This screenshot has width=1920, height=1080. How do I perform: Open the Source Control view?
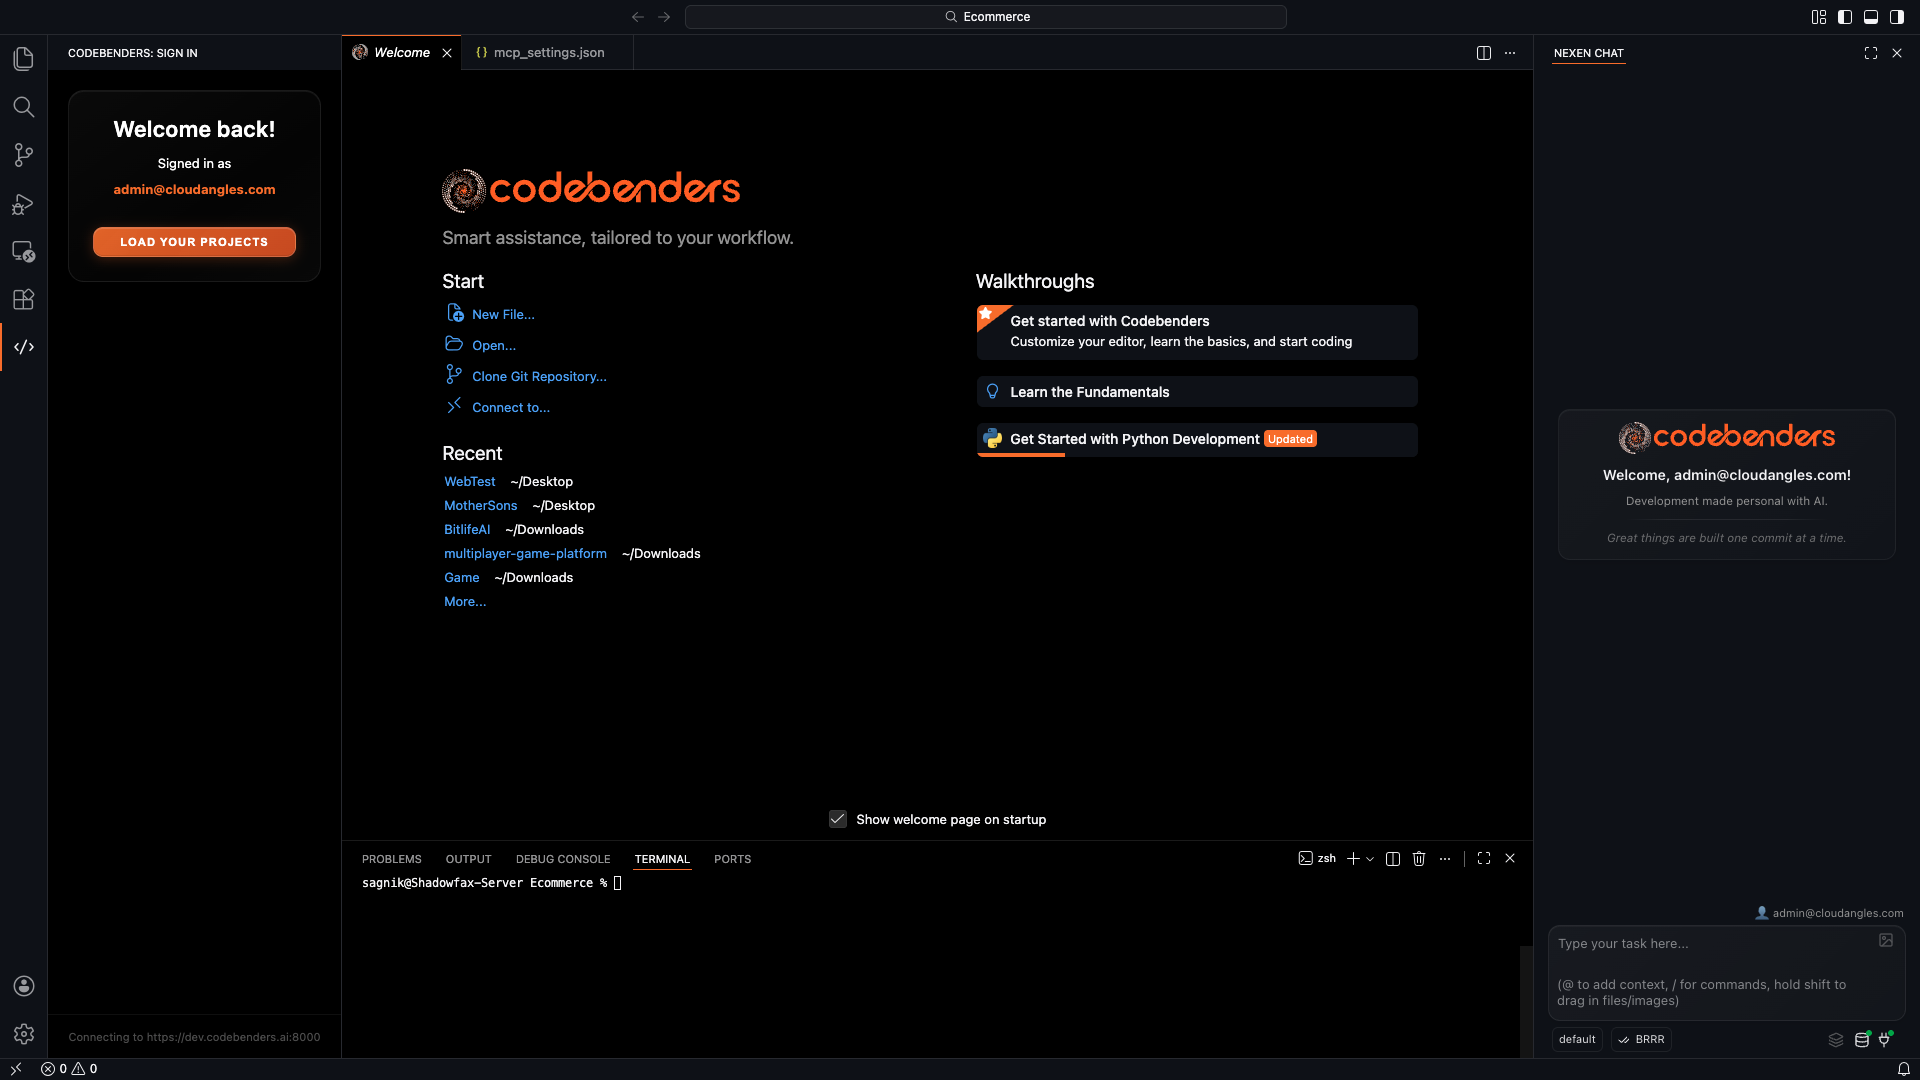tap(24, 155)
